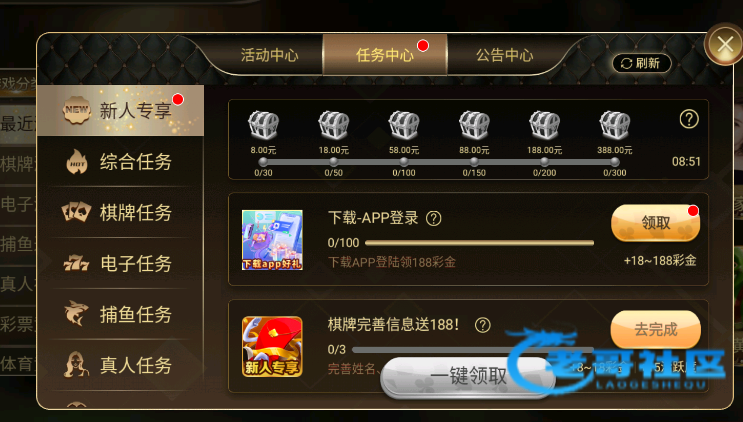Select 捕鱼任务 in the sidebar
Viewport: 743px width, 422px height.
(120, 314)
